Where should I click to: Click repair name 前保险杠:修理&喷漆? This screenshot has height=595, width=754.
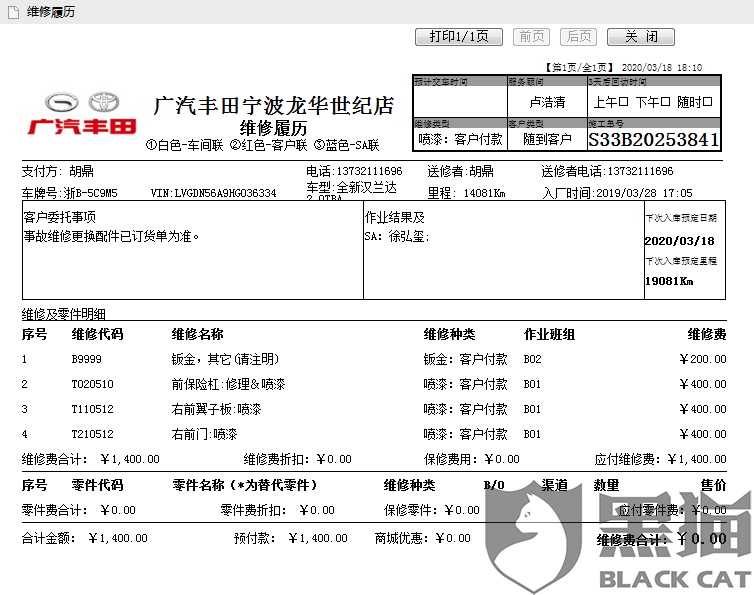[x=228, y=384]
